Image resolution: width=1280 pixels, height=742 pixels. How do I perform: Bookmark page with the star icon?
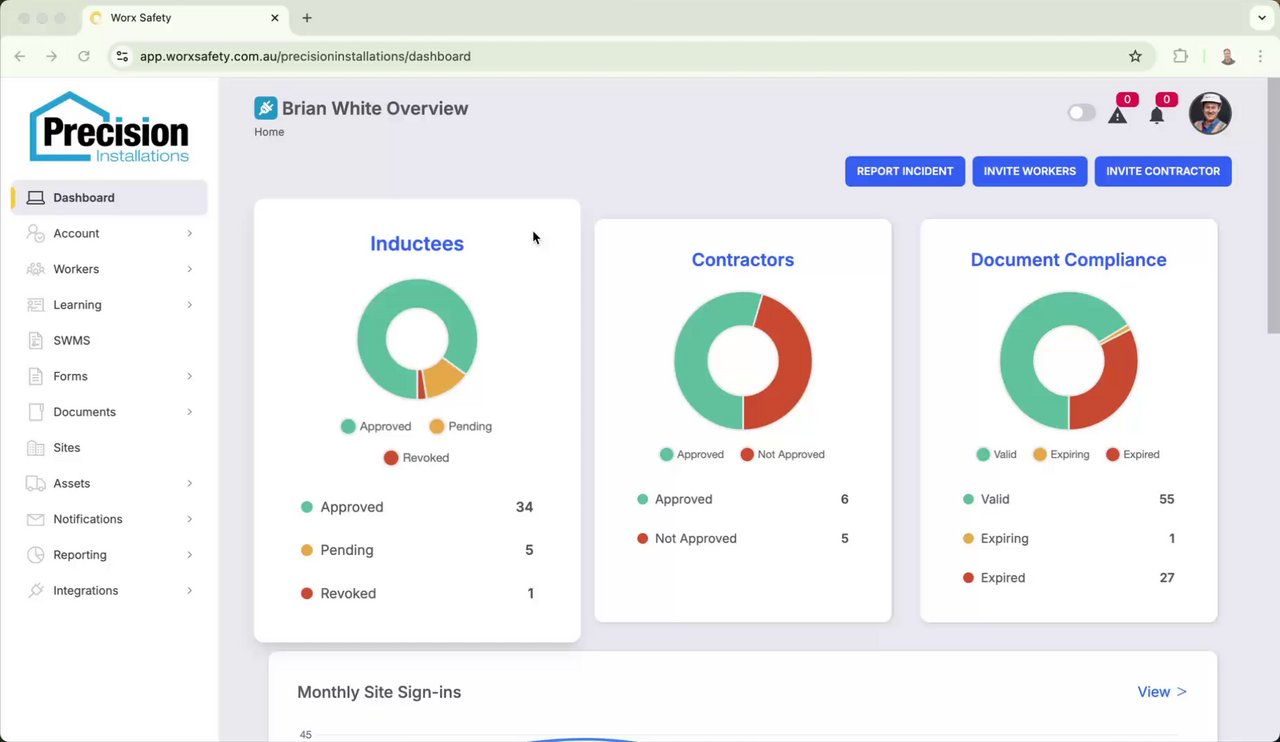[1135, 56]
